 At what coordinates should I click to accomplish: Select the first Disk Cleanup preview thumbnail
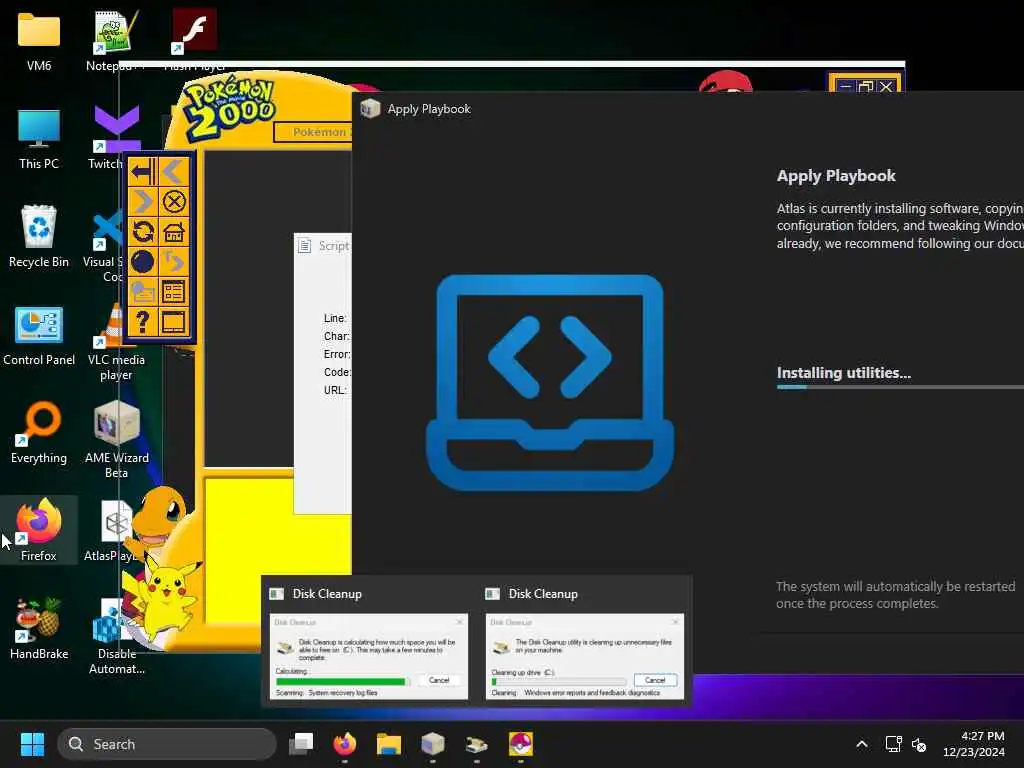(x=368, y=655)
